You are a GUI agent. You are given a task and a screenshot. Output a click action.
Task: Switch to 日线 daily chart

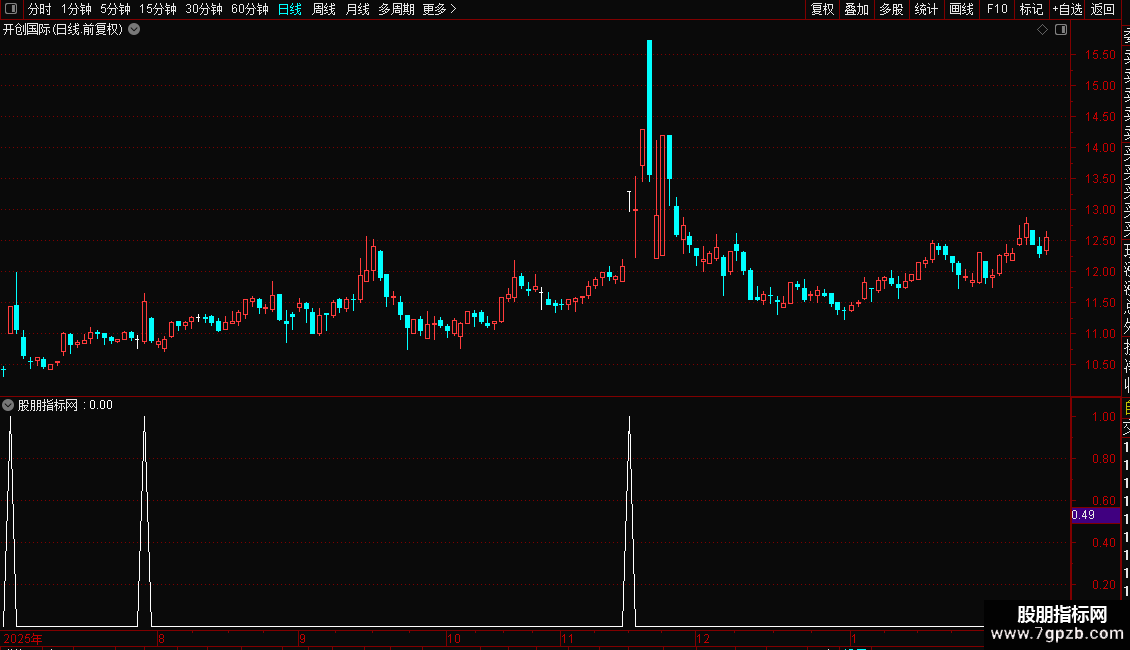(290, 9)
